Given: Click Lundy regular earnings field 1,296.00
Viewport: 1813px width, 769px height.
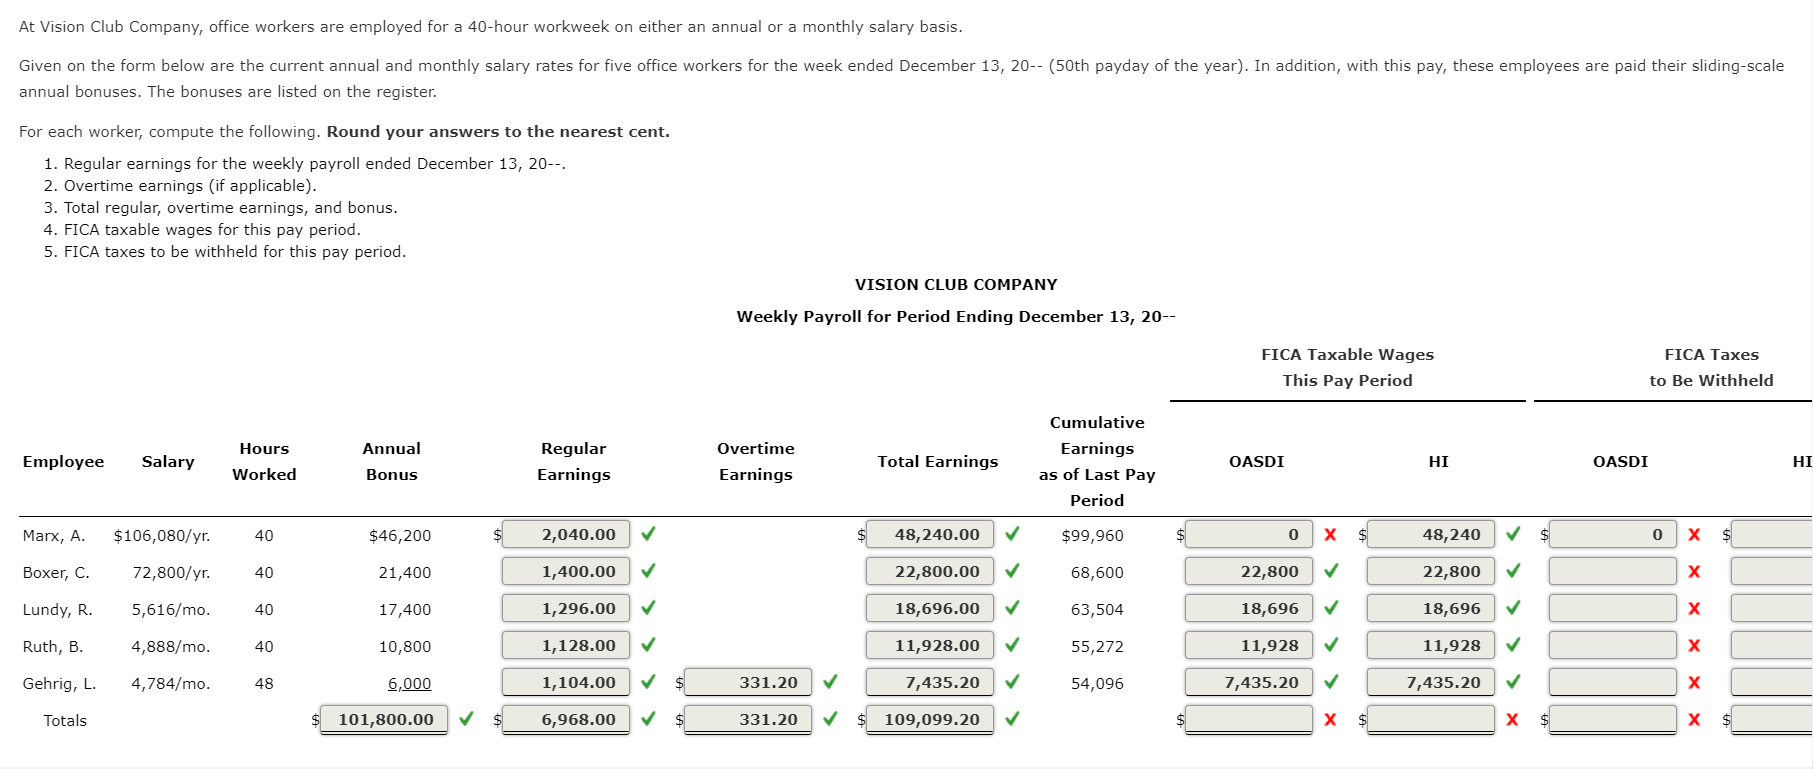Looking at the screenshot, I should (566, 608).
